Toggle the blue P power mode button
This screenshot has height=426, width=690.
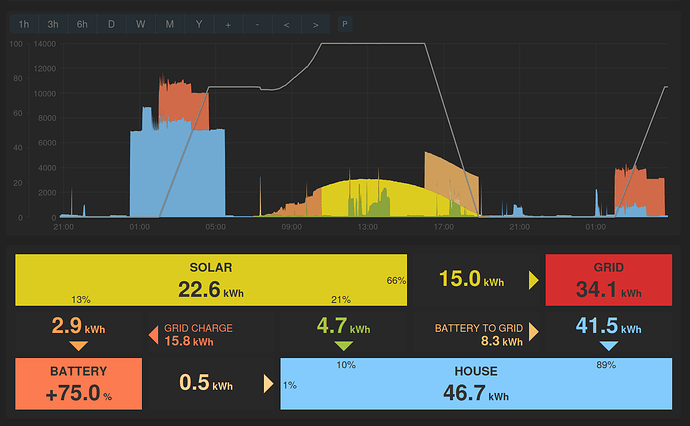click(345, 24)
